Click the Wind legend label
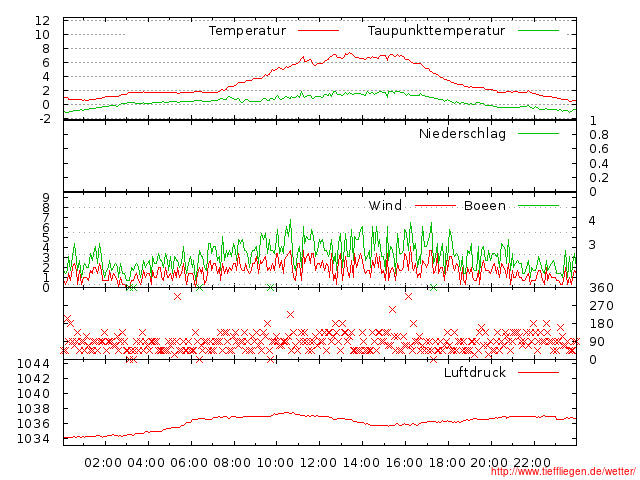 pyautogui.click(x=385, y=205)
